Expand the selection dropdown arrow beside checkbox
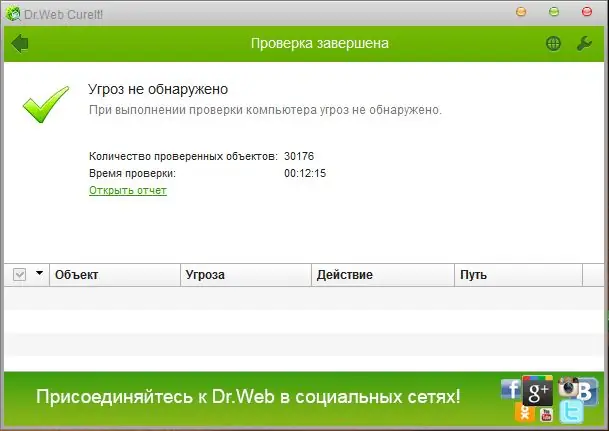The image size is (609, 431). pyautogui.click(x=39, y=273)
